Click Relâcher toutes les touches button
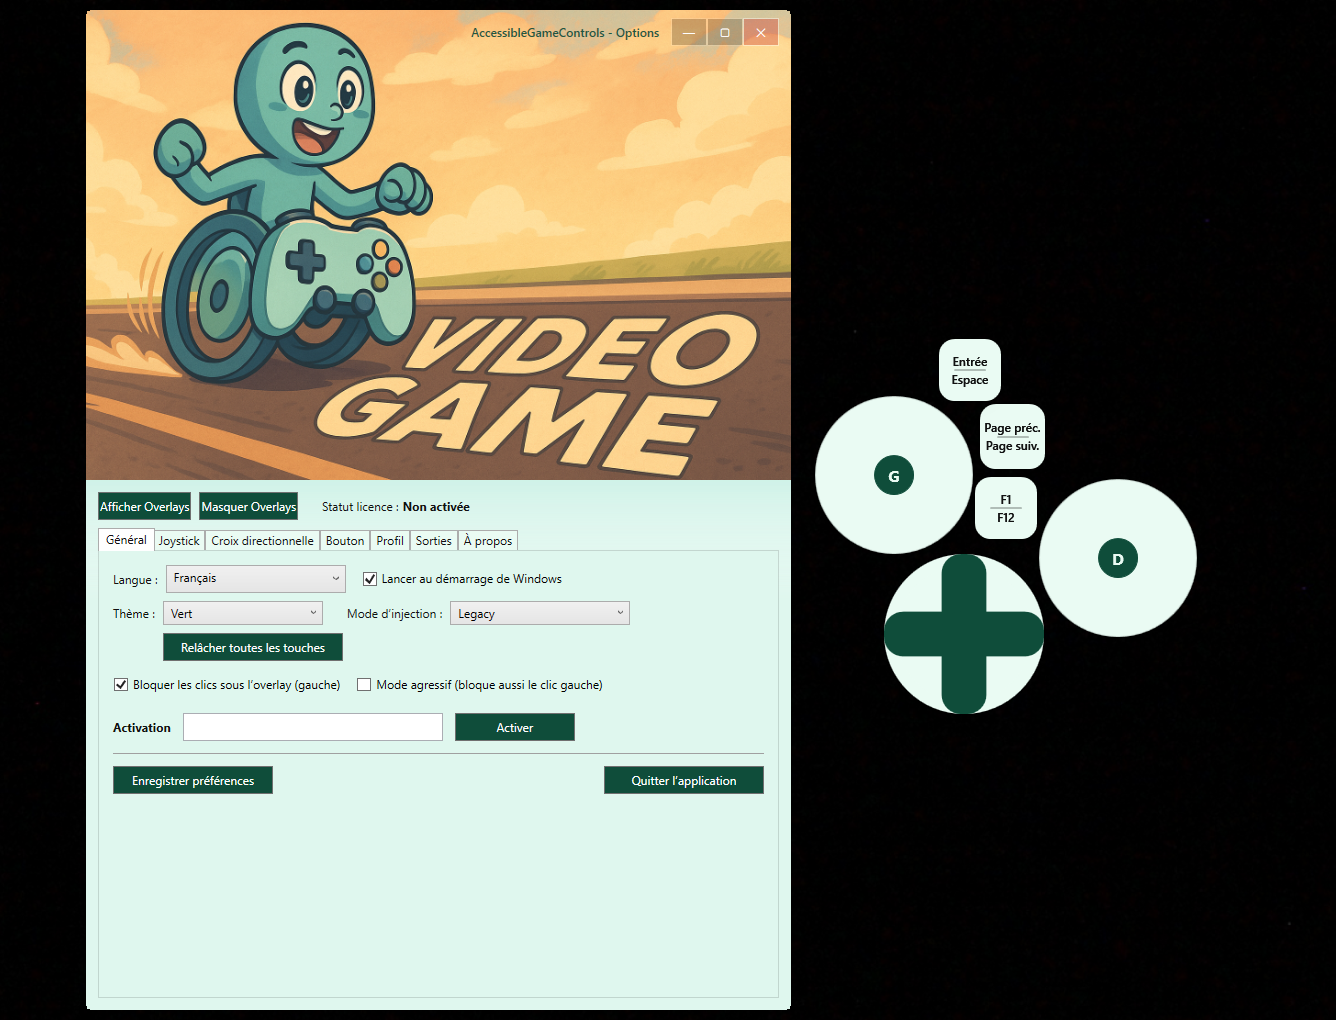 pos(252,648)
